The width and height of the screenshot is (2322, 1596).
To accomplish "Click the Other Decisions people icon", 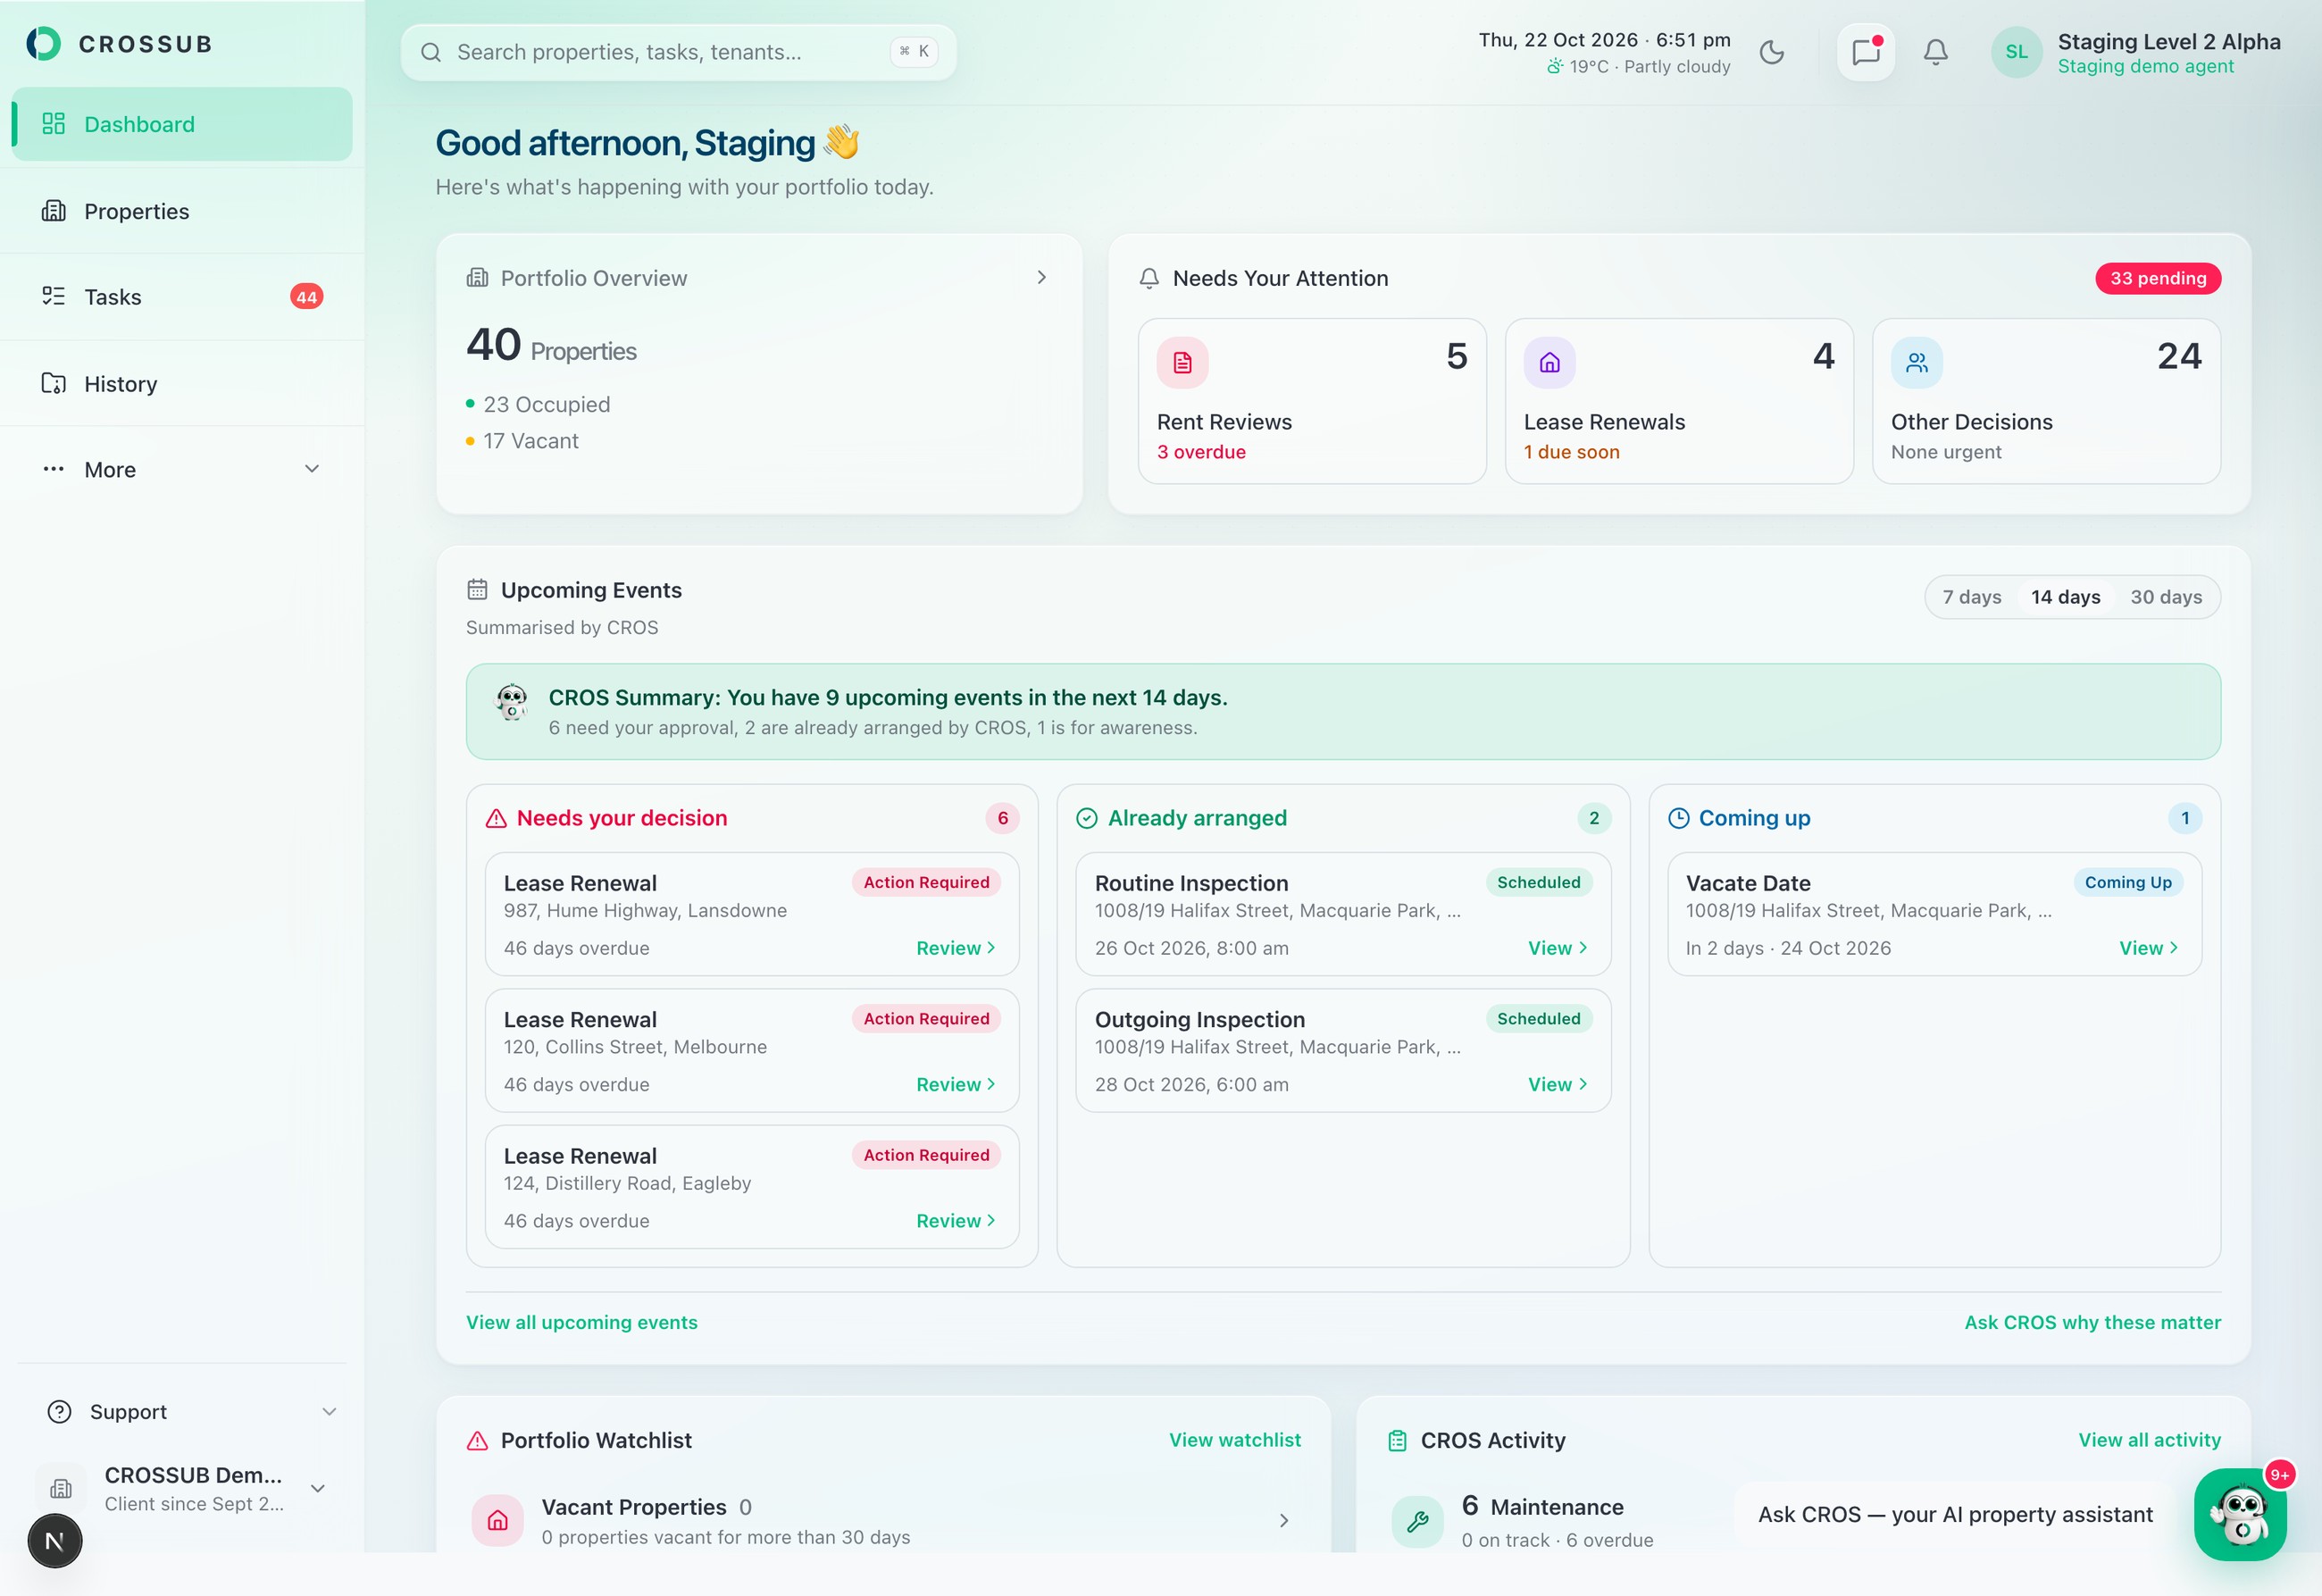I will click(1916, 362).
